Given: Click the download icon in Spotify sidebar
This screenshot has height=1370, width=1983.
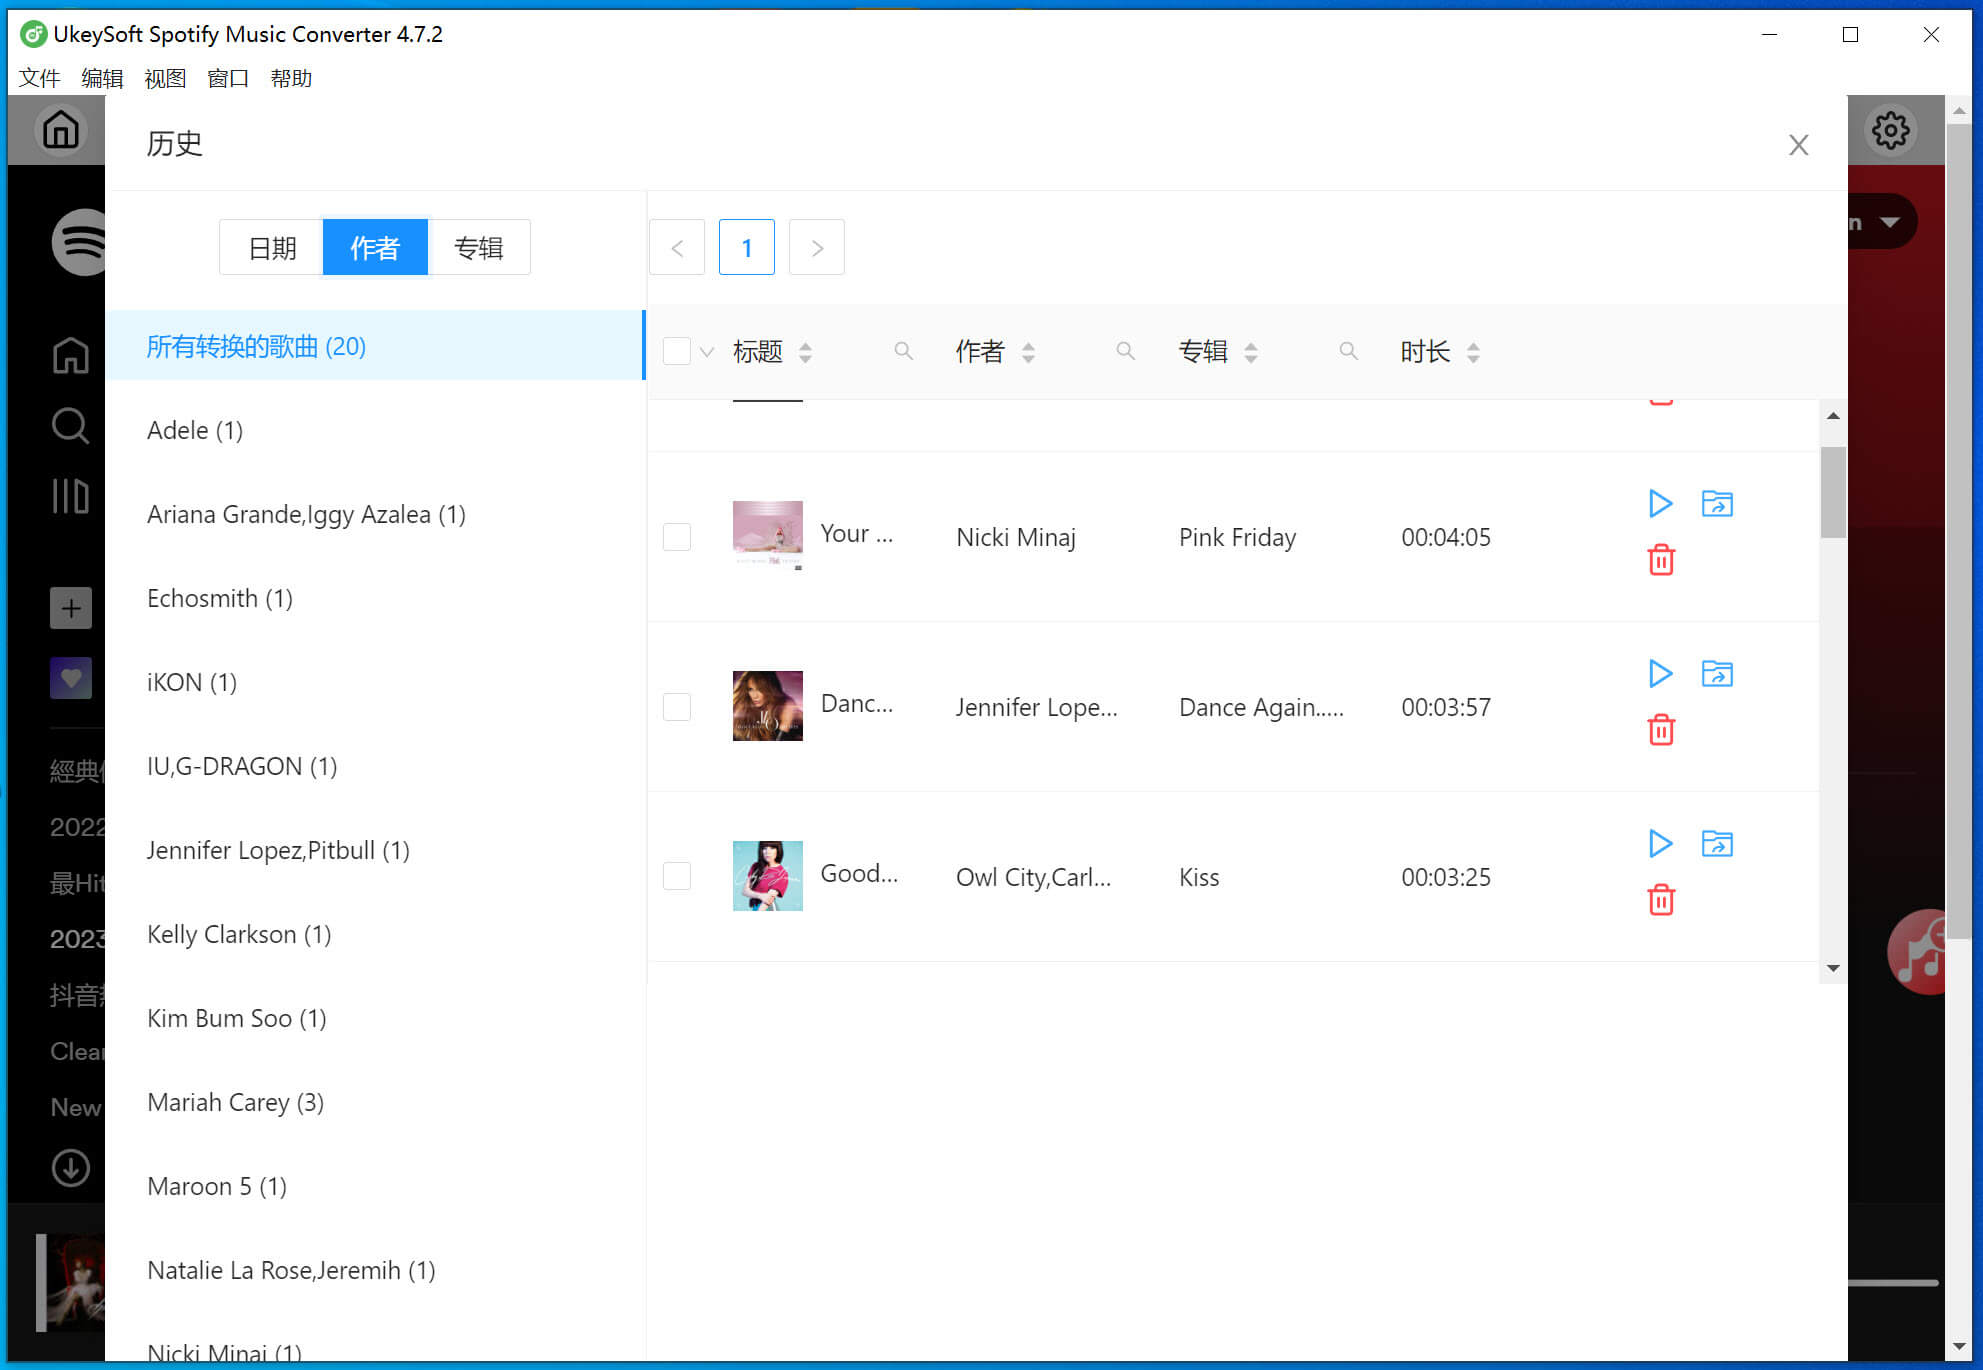Looking at the screenshot, I should [x=70, y=1167].
